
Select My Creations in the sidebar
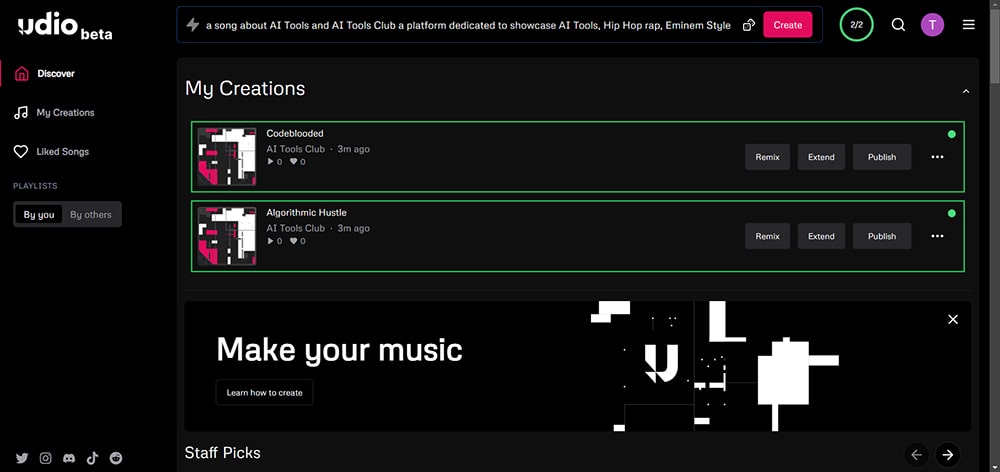pos(65,113)
